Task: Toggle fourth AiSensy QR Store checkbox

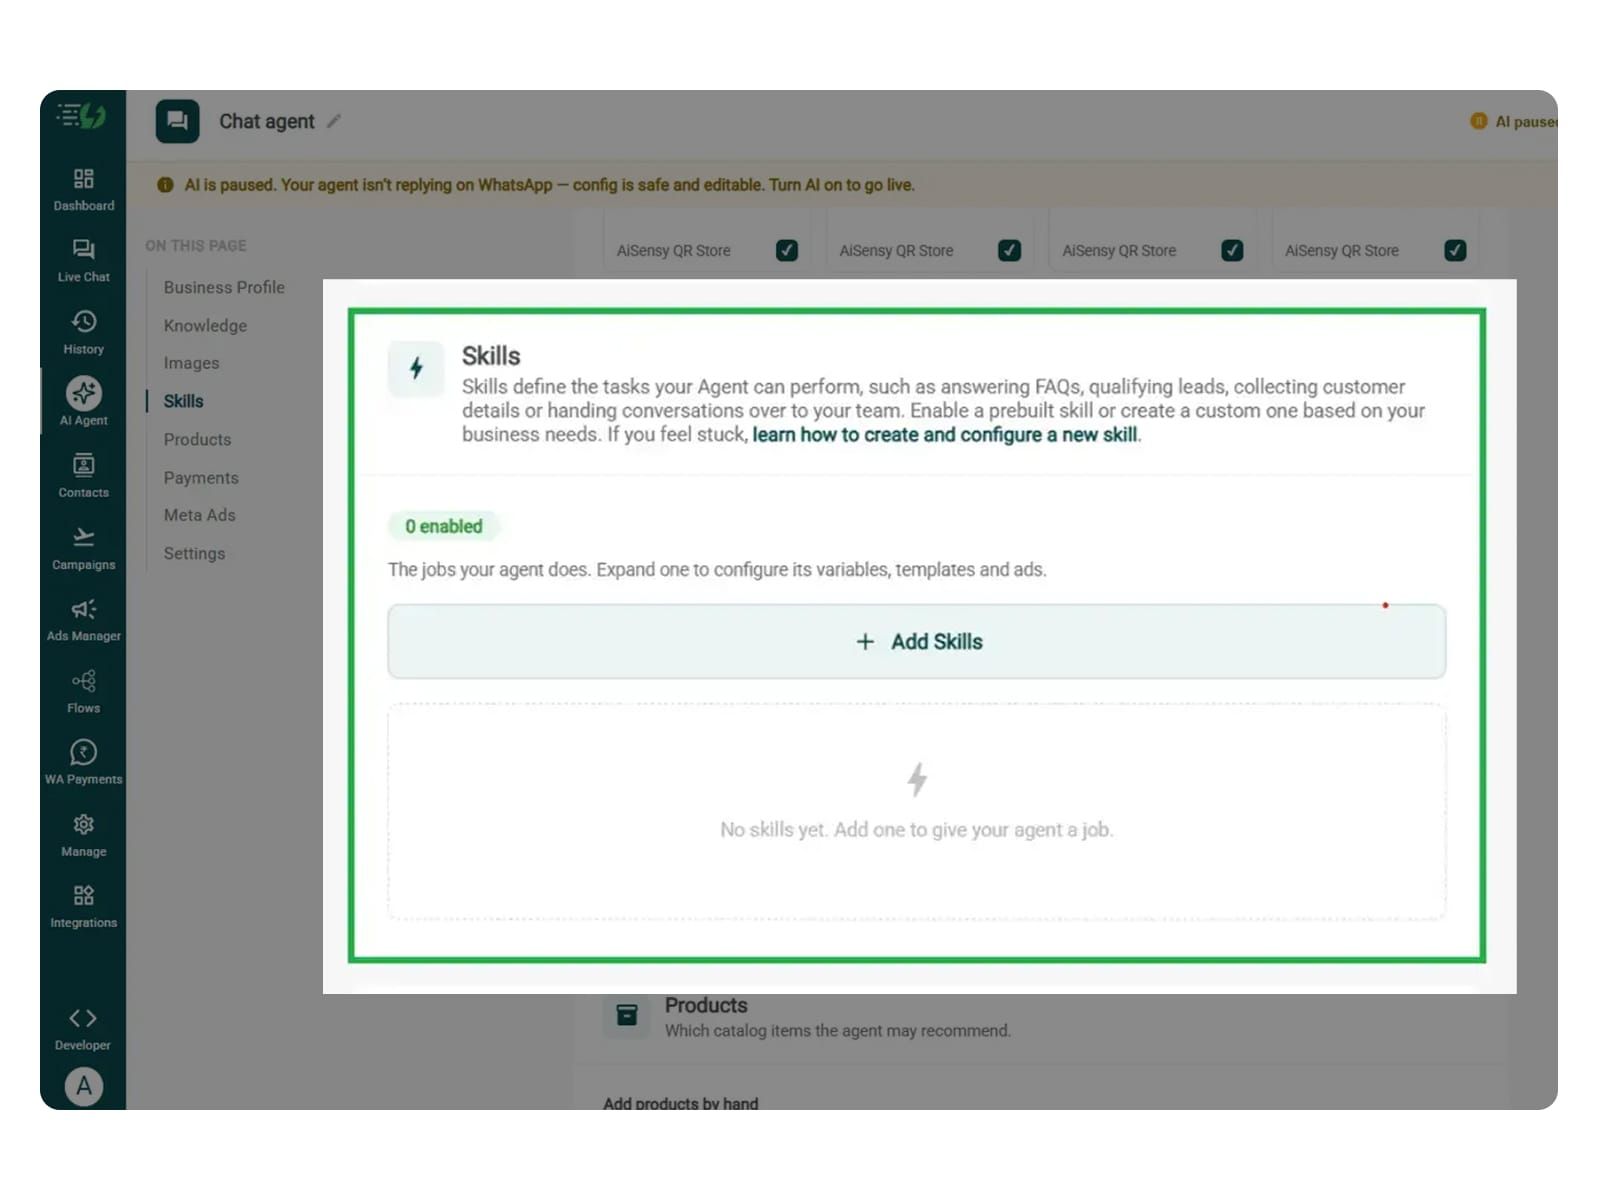Action: [1455, 250]
